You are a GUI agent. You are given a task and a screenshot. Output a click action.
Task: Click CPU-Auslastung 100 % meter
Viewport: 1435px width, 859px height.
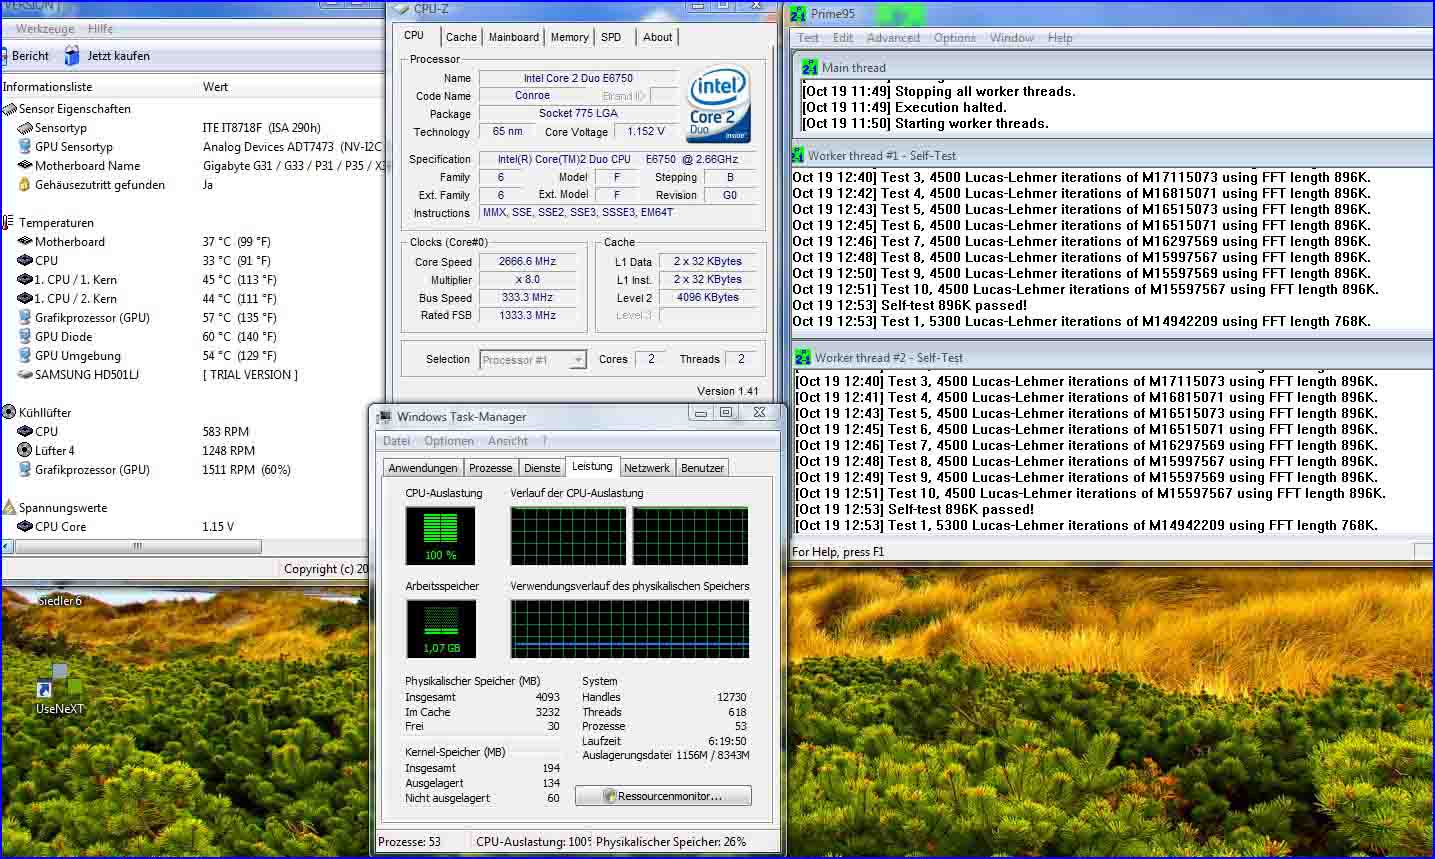pyautogui.click(x=440, y=536)
